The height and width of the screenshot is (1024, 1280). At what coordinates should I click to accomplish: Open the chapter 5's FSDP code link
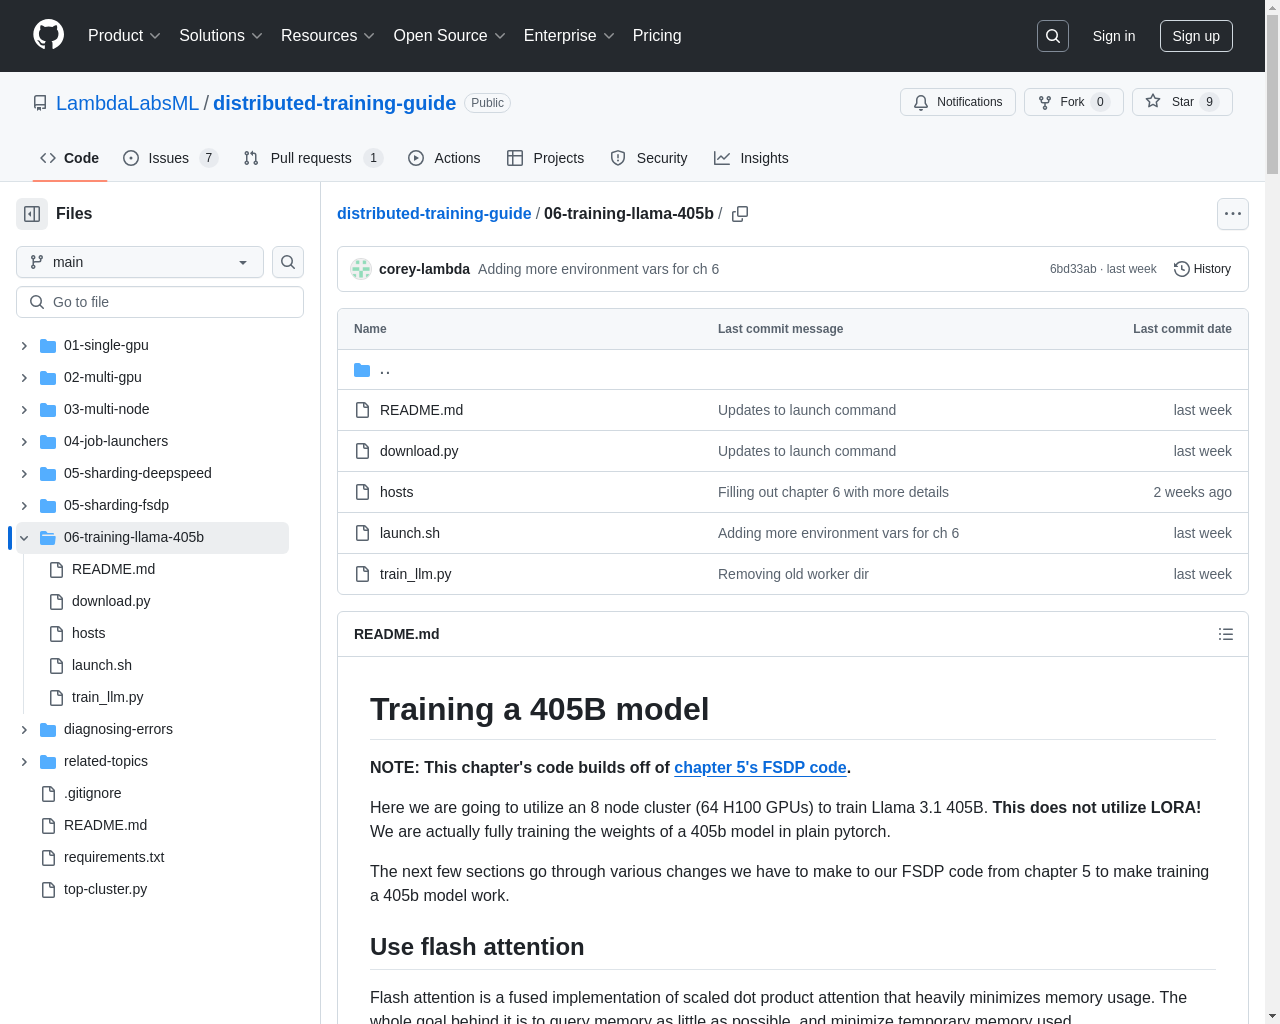tap(760, 767)
